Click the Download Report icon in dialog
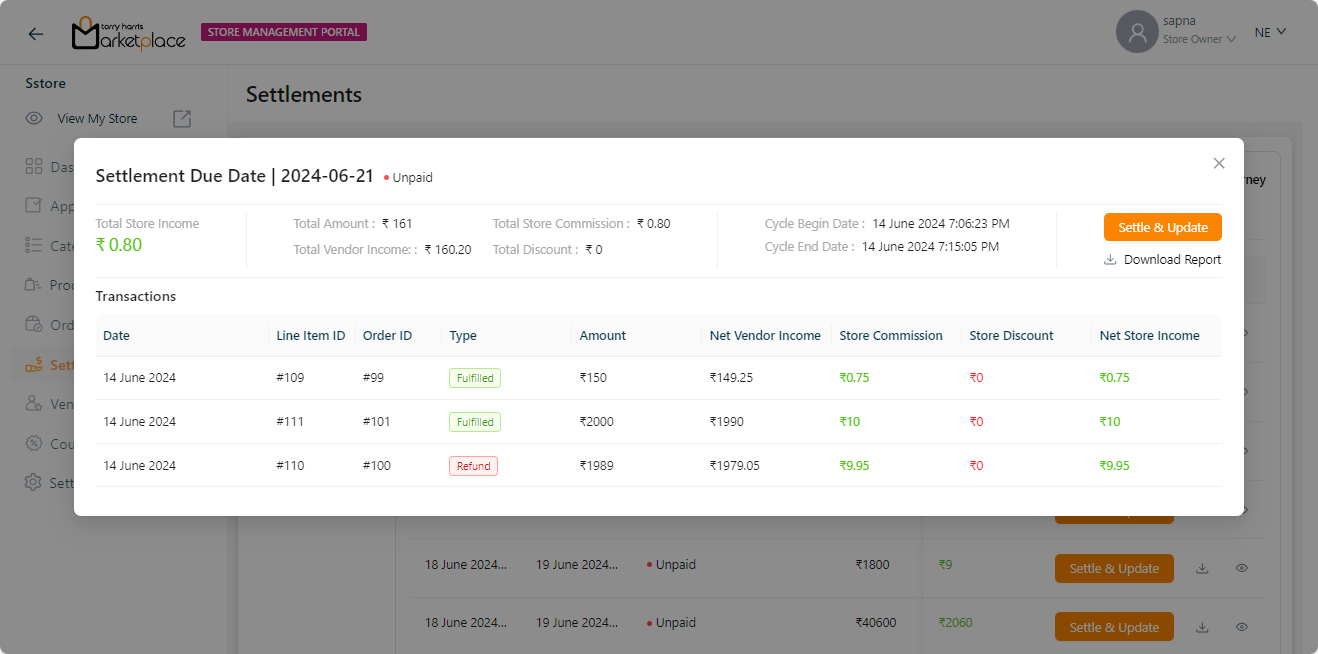The image size is (1318, 654). (x=1110, y=260)
